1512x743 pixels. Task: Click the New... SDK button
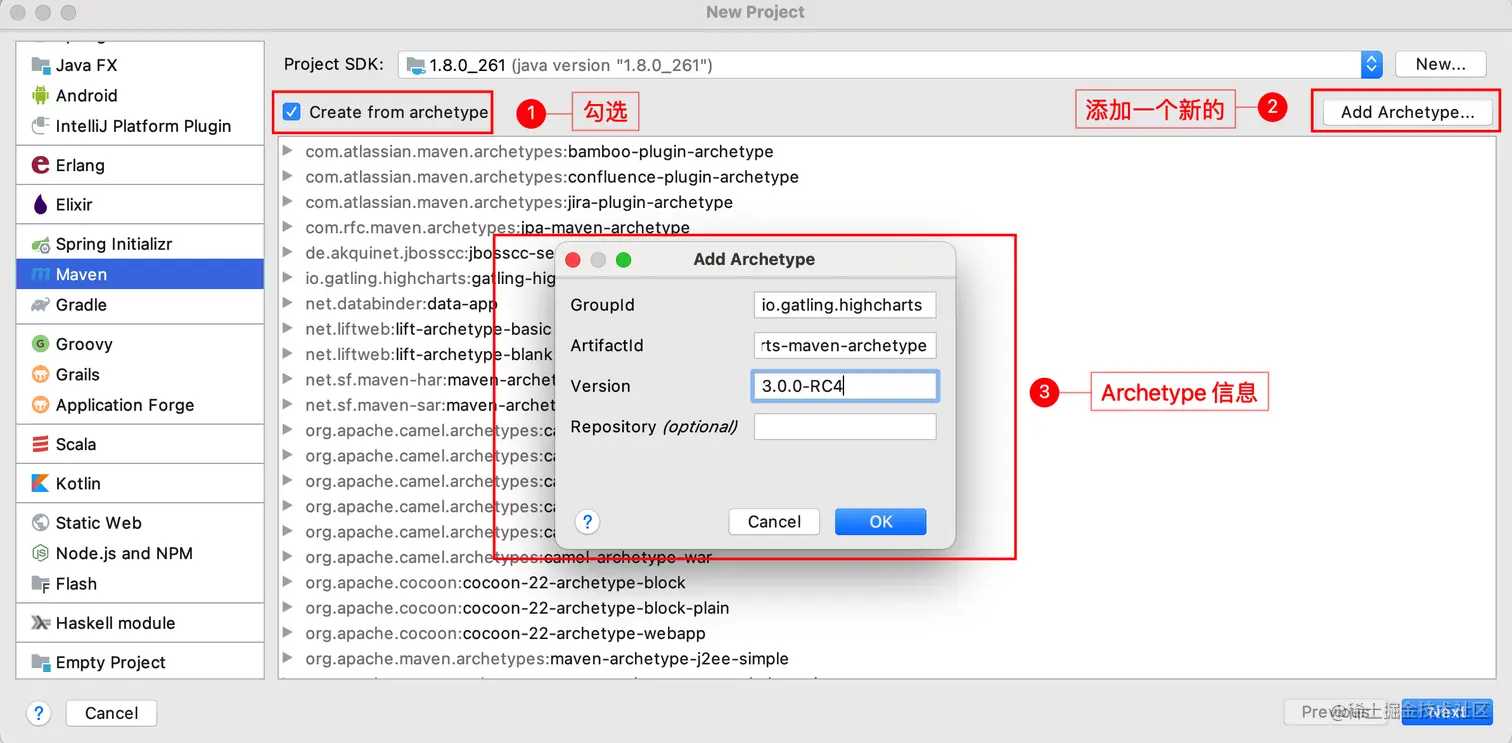[1440, 64]
